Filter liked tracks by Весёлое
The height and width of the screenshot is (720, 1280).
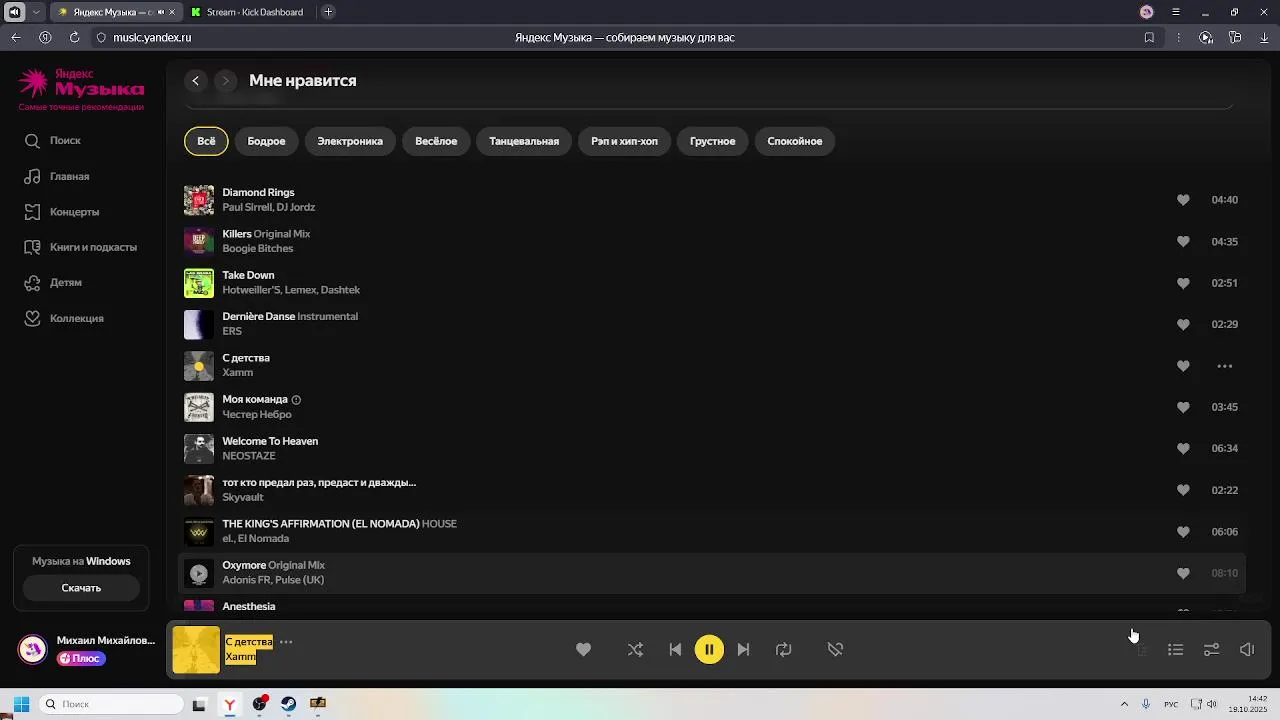click(436, 141)
